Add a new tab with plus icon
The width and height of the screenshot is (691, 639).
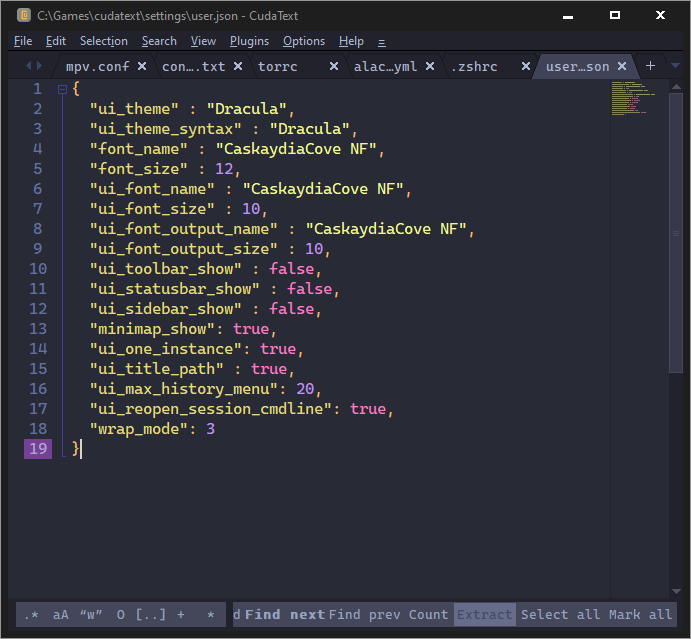pyautogui.click(x=650, y=66)
